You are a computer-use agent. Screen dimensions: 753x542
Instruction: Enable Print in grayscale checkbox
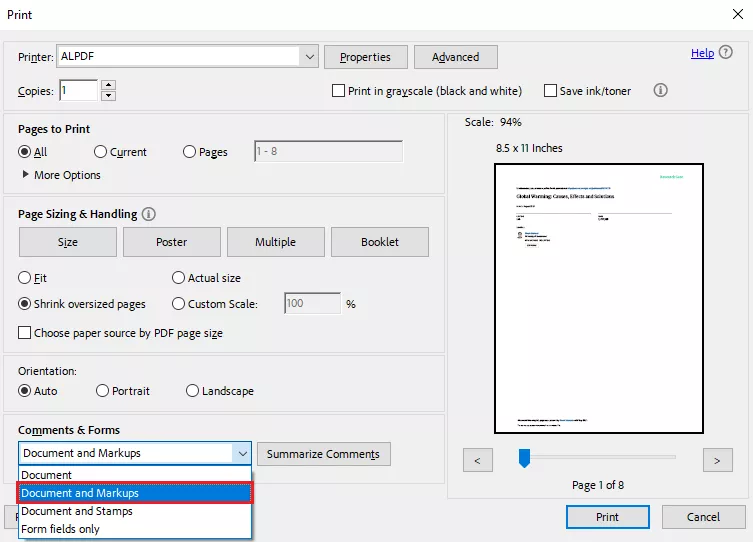(339, 91)
